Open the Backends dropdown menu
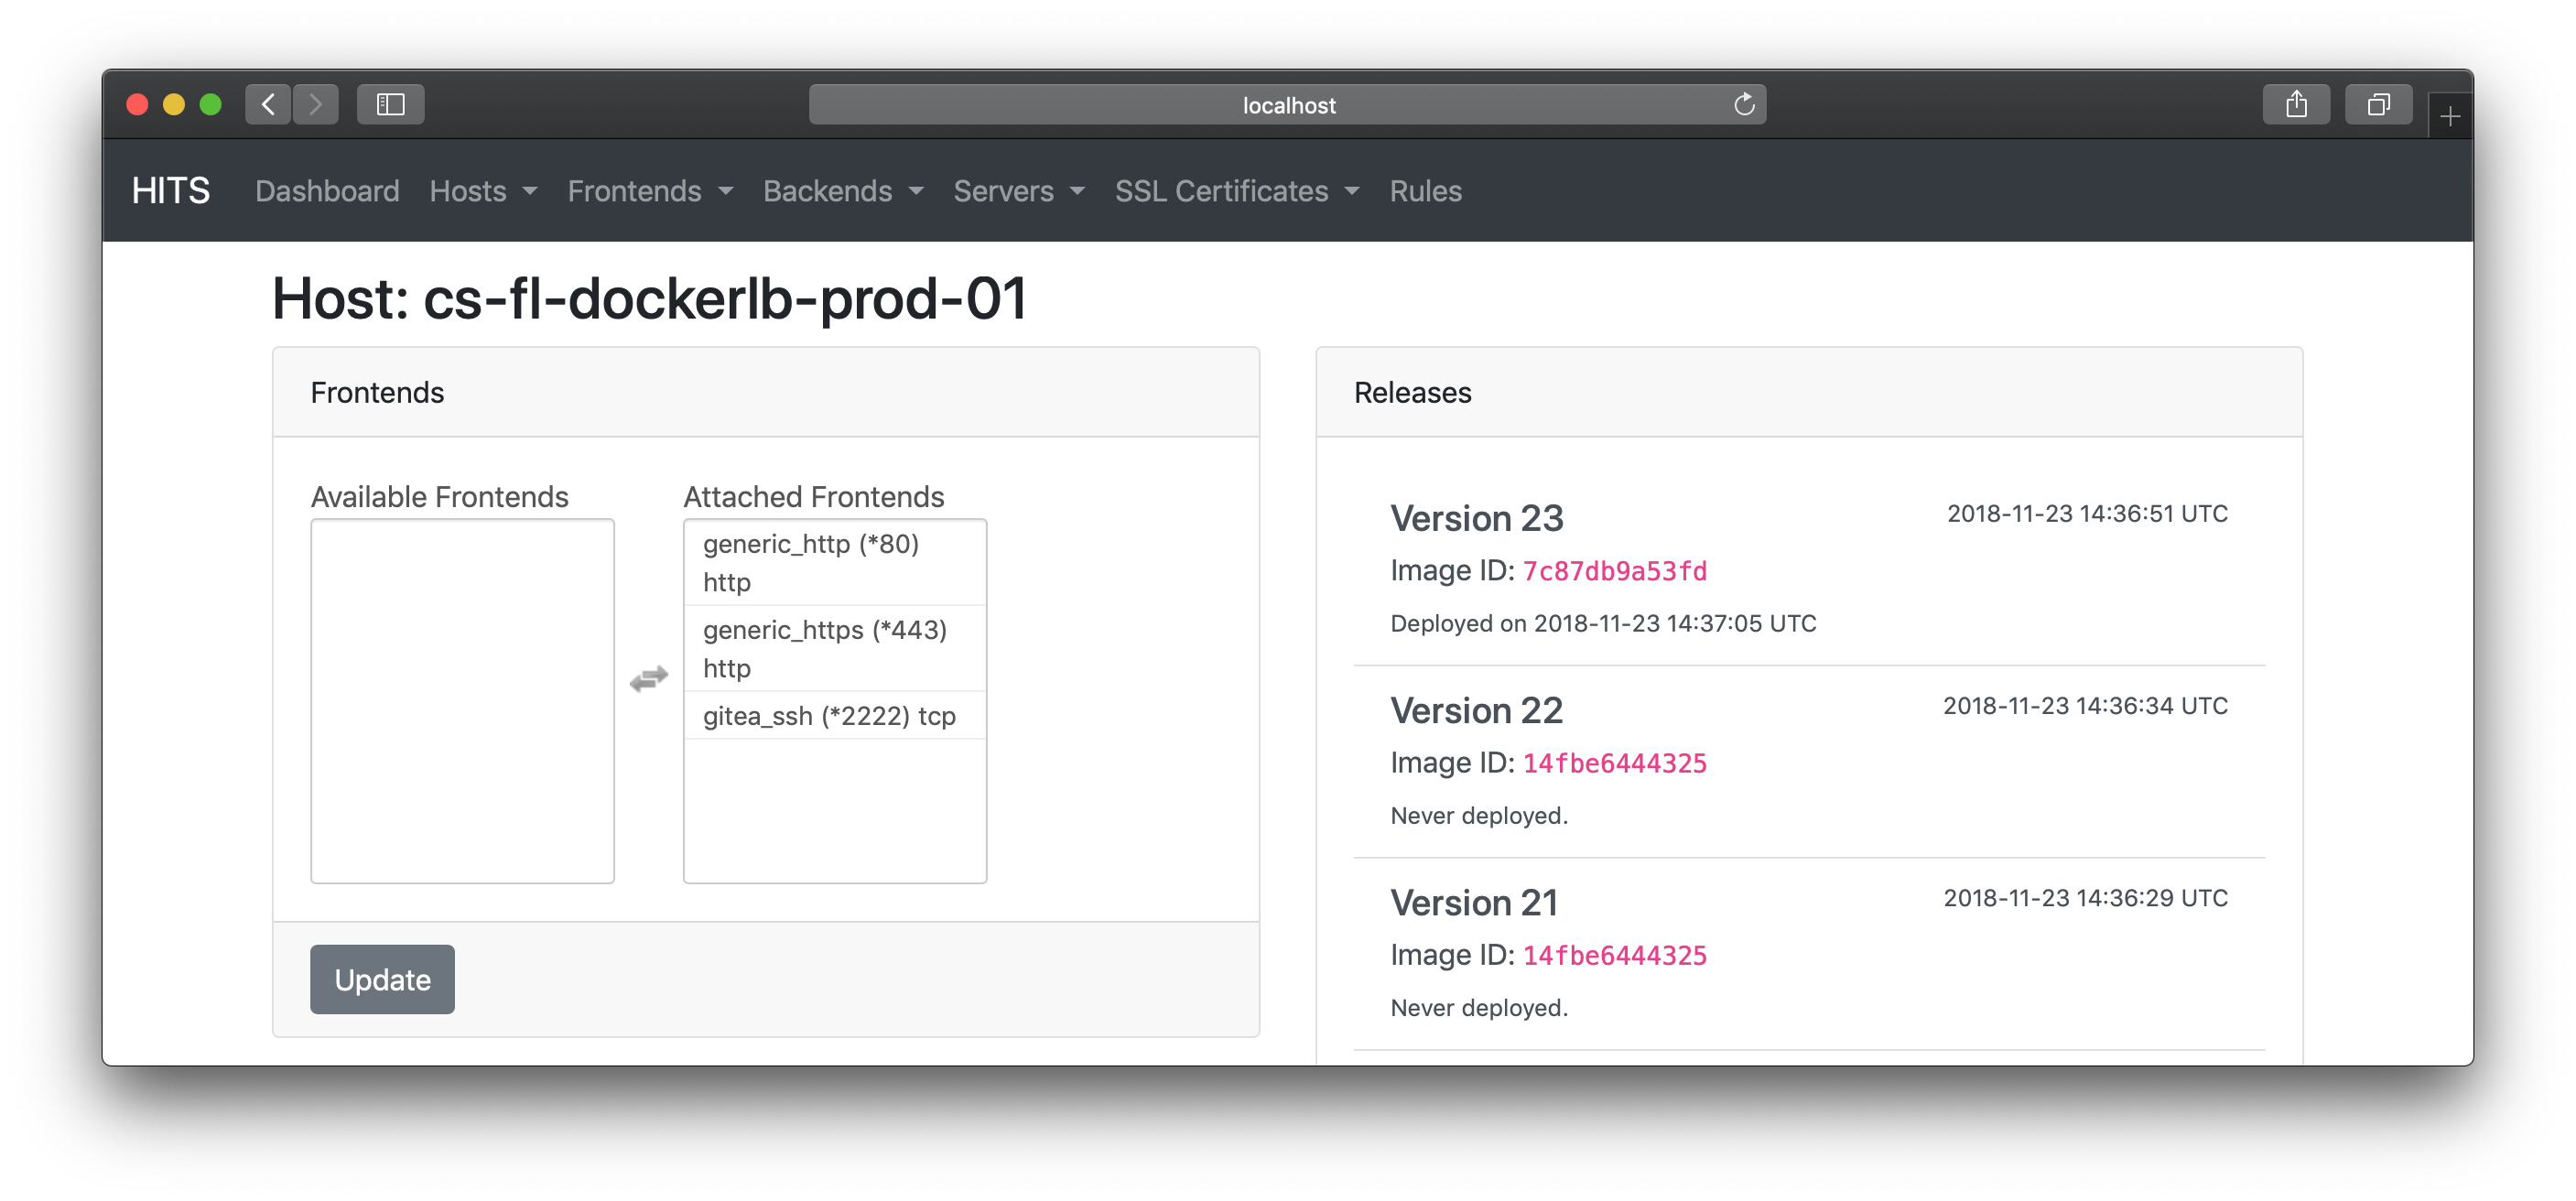Screen dimensions: 2576x1201 point(842,191)
